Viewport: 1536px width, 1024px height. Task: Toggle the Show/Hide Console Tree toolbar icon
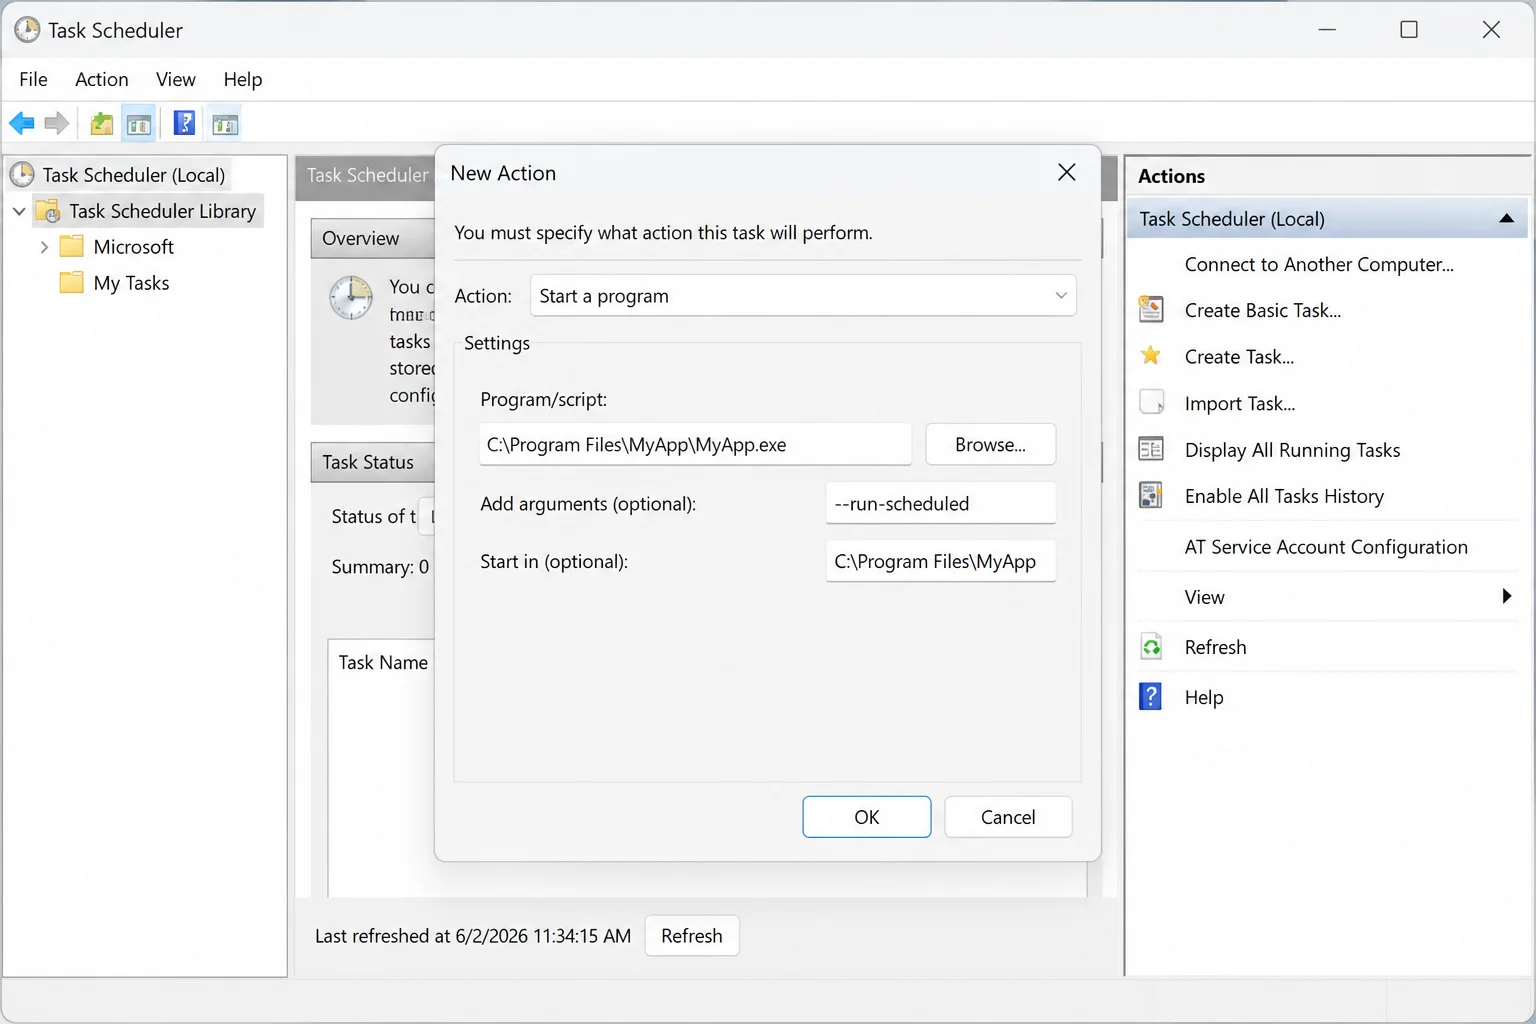click(139, 124)
